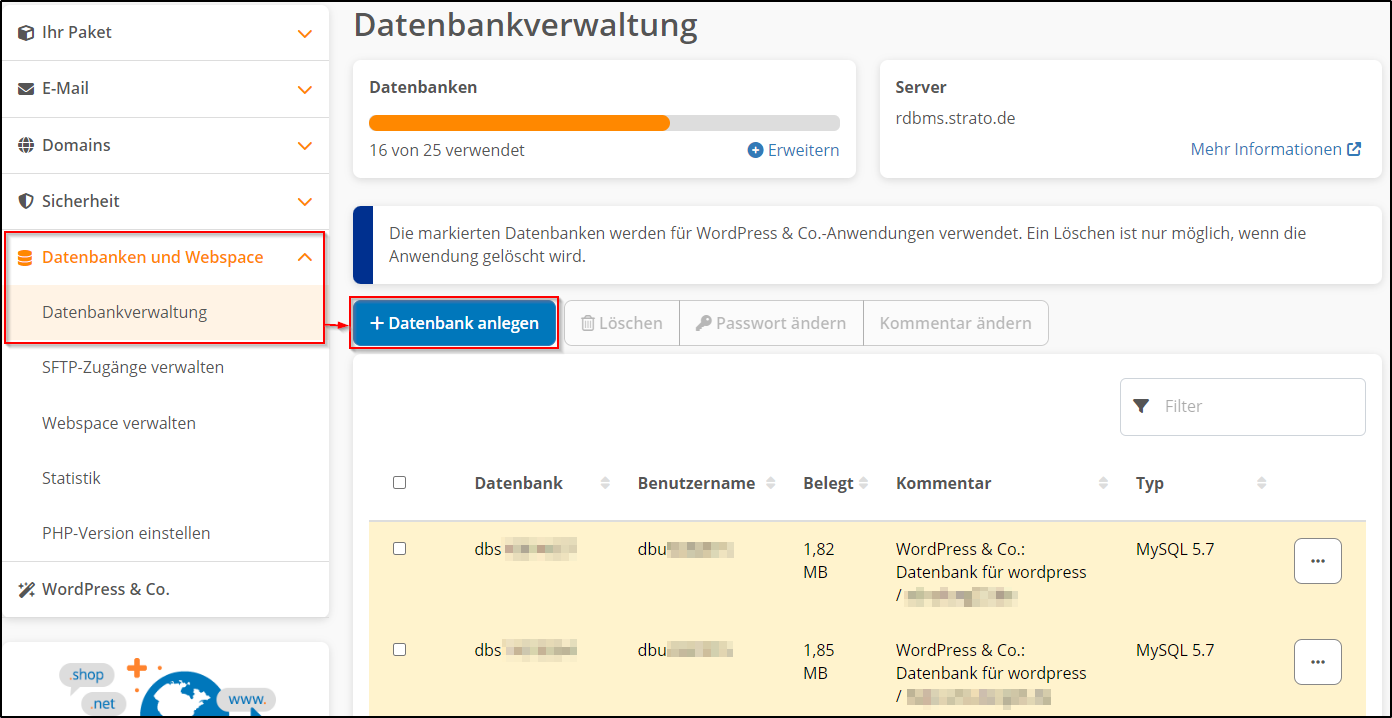
Task: Click the E-Mail envelope icon
Action: point(26,89)
